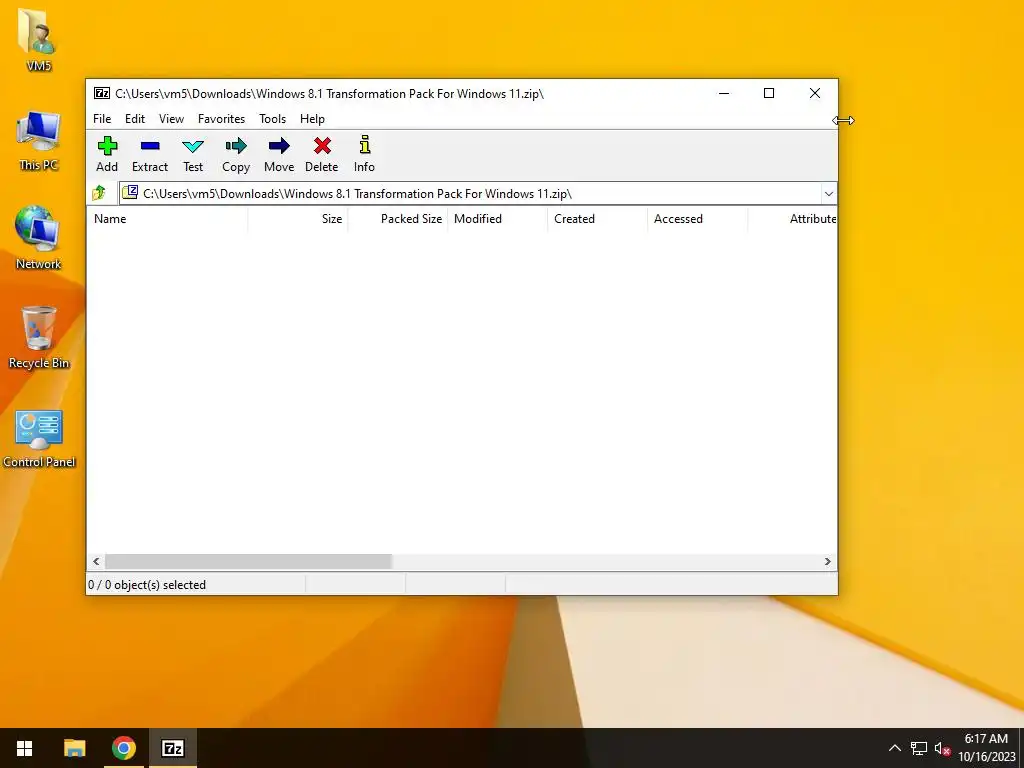Viewport: 1024px width, 768px height.
Task: Click into the address path field
Action: pyautogui.click(x=470, y=193)
